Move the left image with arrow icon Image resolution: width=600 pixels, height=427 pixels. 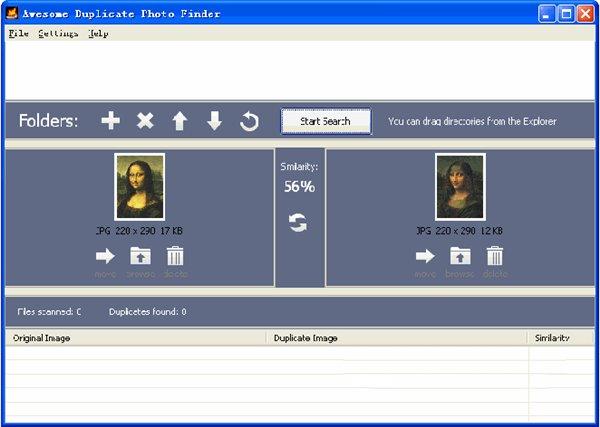105,256
